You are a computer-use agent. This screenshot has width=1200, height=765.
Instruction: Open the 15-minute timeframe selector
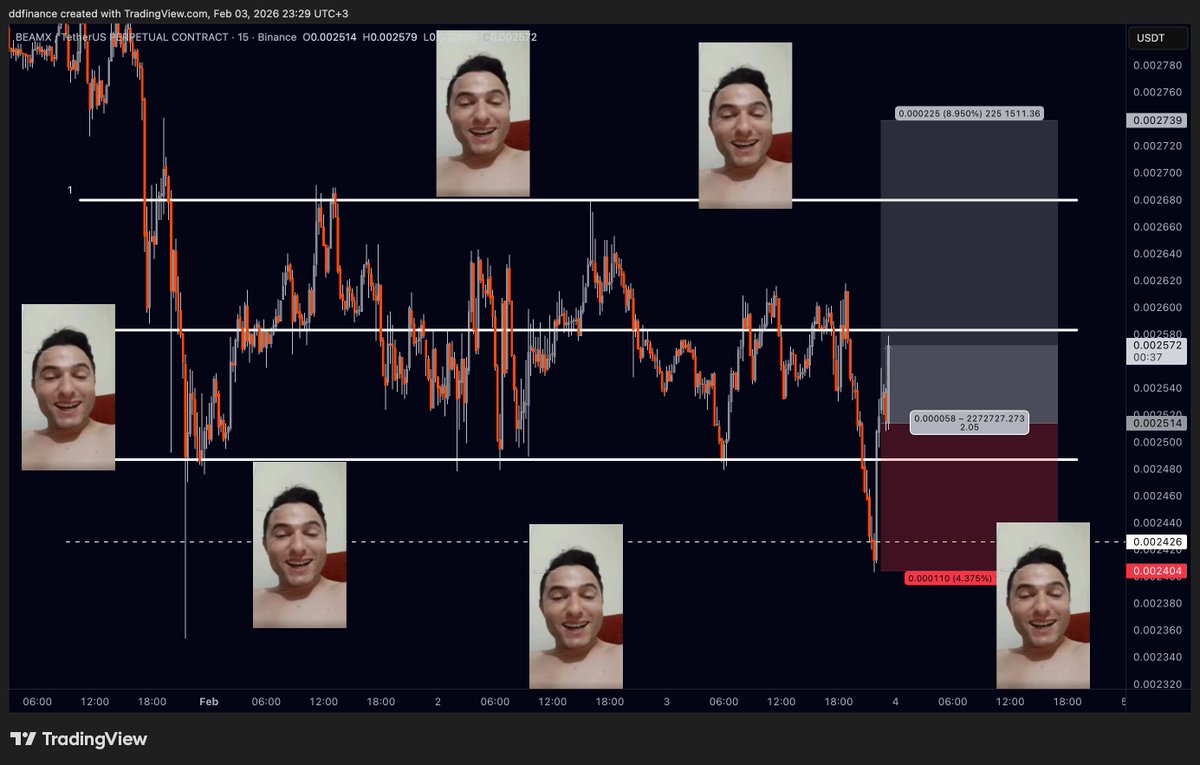[242, 37]
